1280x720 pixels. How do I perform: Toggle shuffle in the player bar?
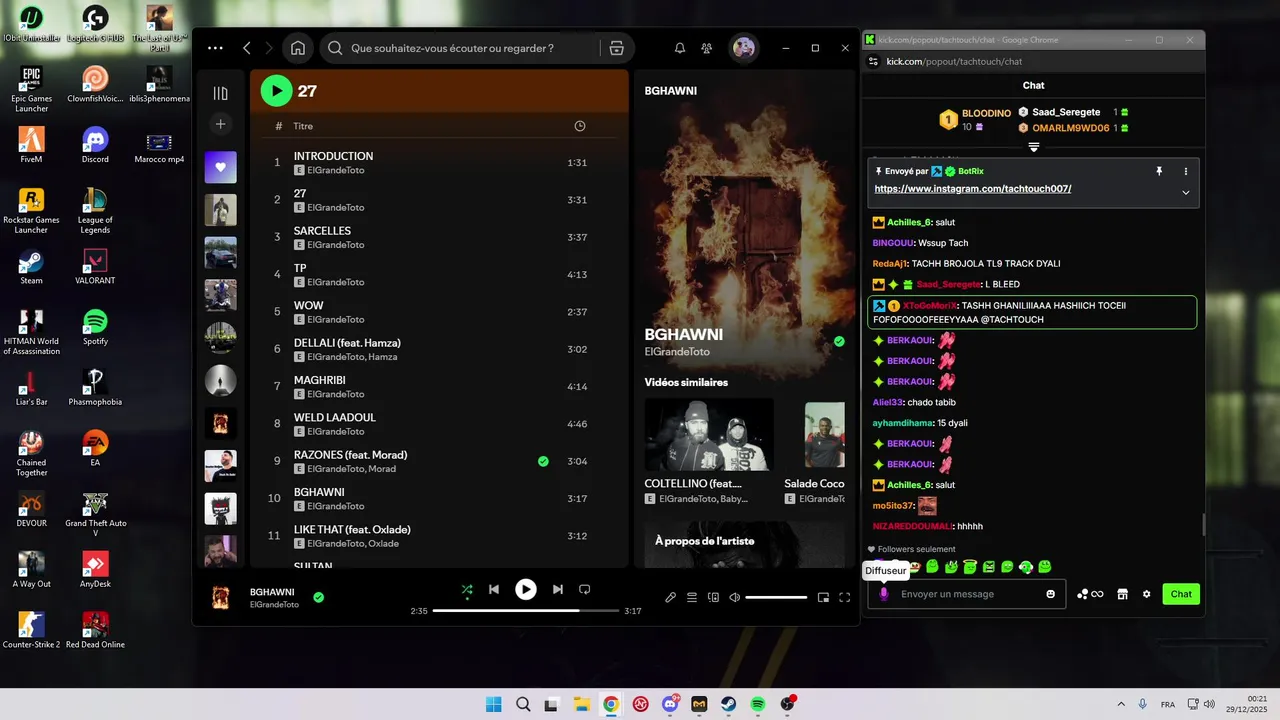pos(467,590)
